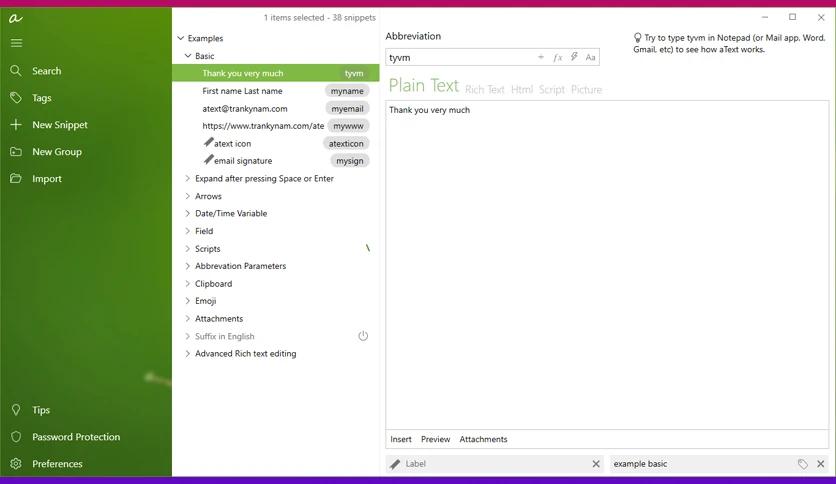Open Preferences in the sidebar
The image size is (836, 484).
coord(57,464)
